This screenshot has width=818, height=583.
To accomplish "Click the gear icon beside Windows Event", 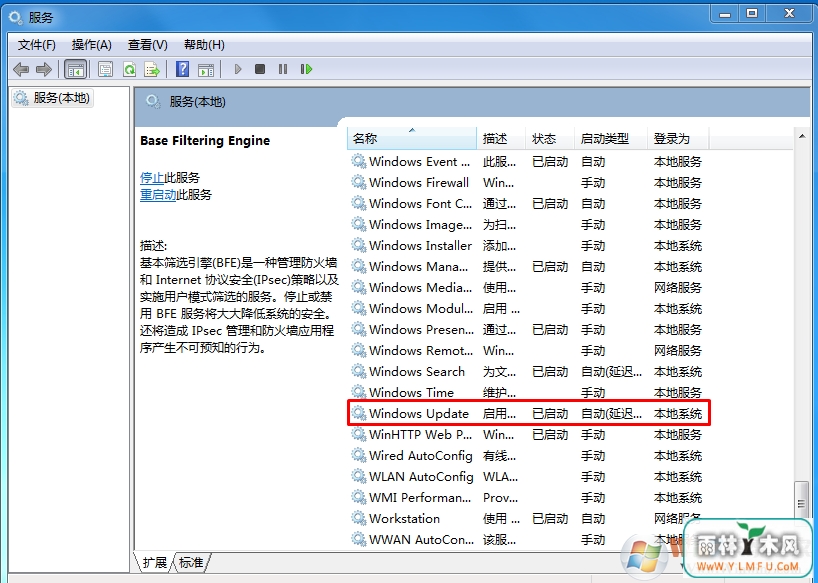I will [x=358, y=162].
